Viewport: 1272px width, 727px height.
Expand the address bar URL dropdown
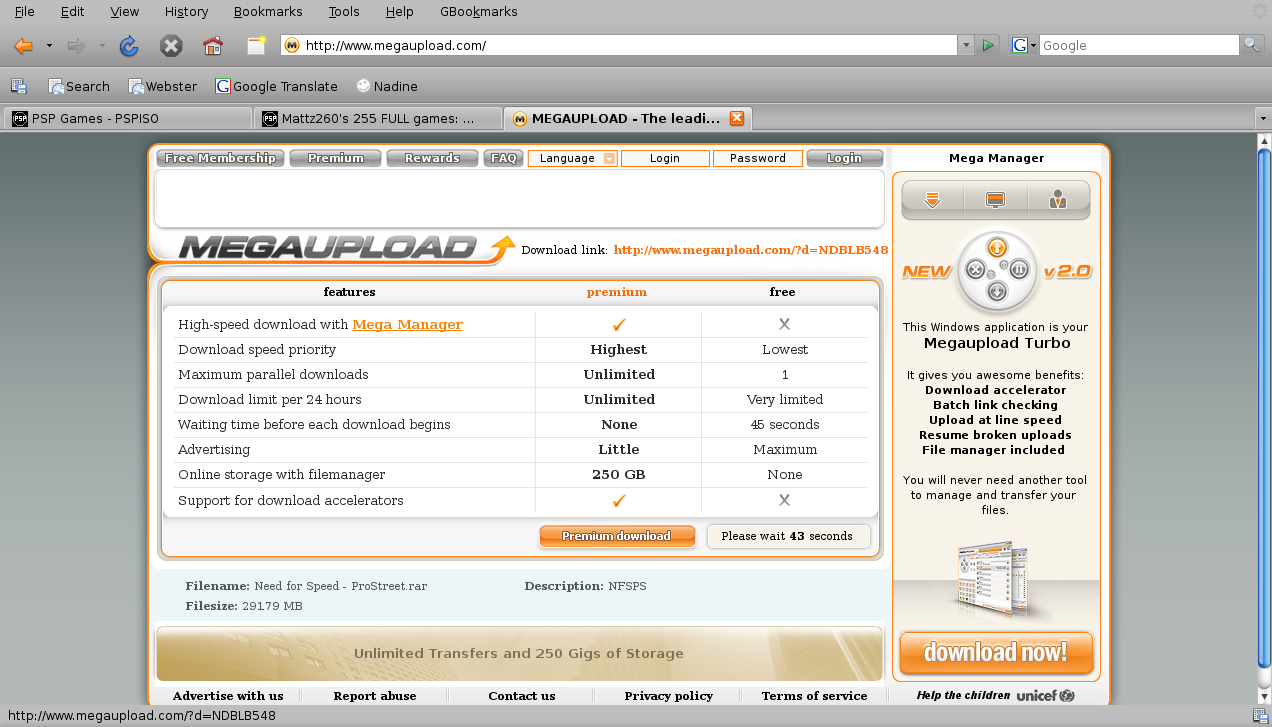[965, 45]
